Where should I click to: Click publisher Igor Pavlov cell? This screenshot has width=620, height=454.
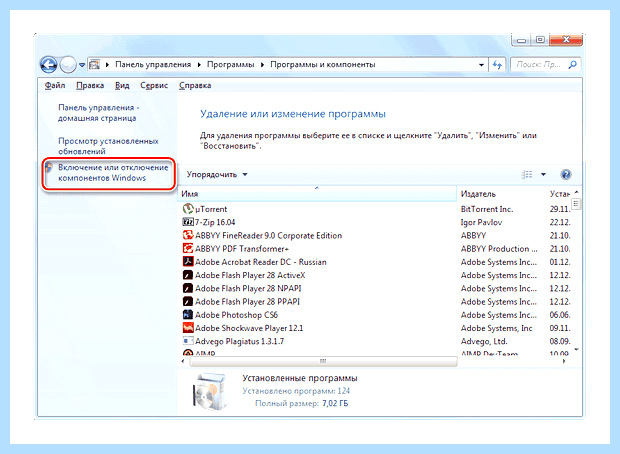481,222
